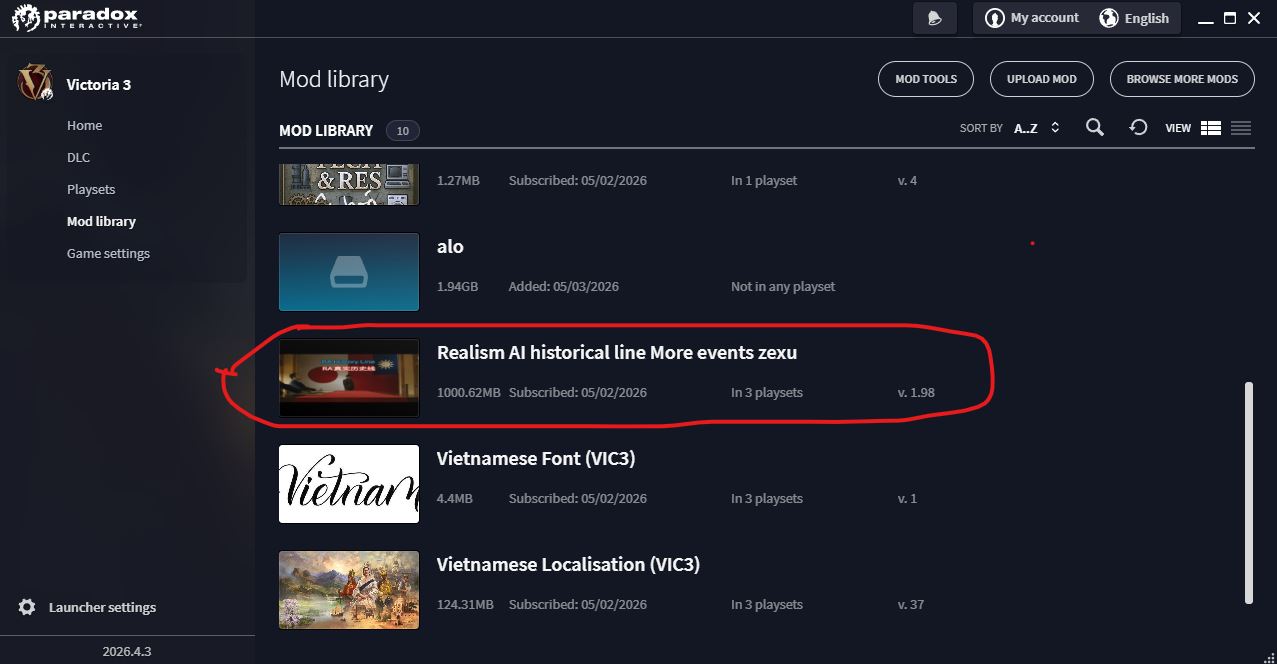Click version v. 1.98 text
The height and width of the screenshot is (664, 1277).
[x=916, y=392]
